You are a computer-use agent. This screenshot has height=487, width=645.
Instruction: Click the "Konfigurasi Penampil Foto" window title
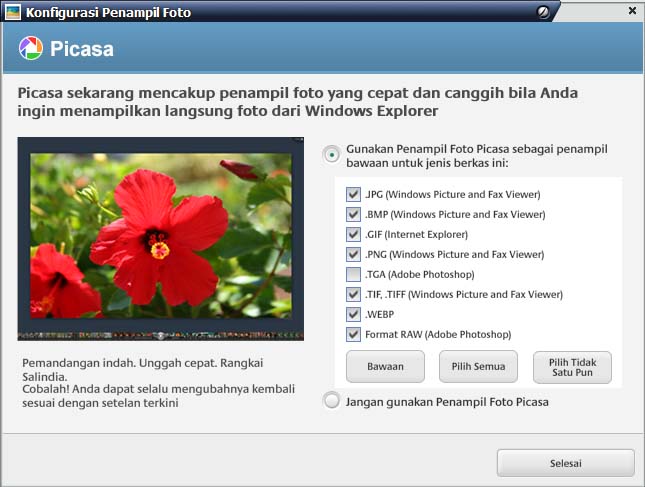109,13
